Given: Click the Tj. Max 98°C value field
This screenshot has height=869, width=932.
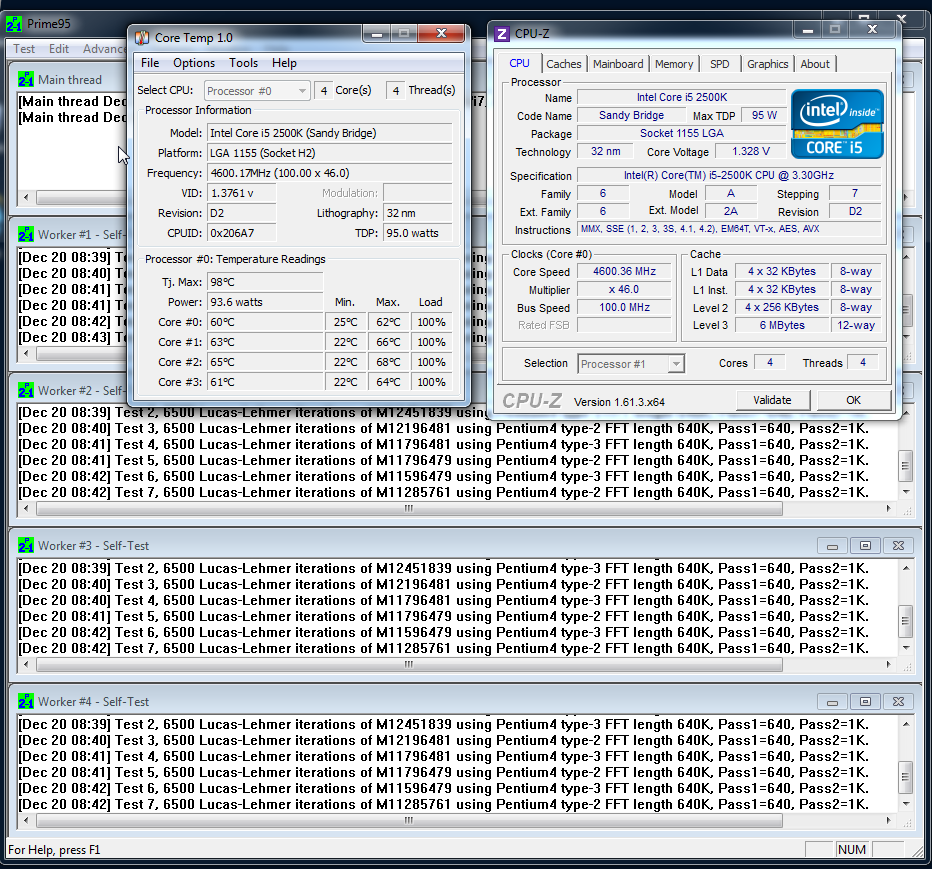Looking at the screenshot, I should pos(265,282).
